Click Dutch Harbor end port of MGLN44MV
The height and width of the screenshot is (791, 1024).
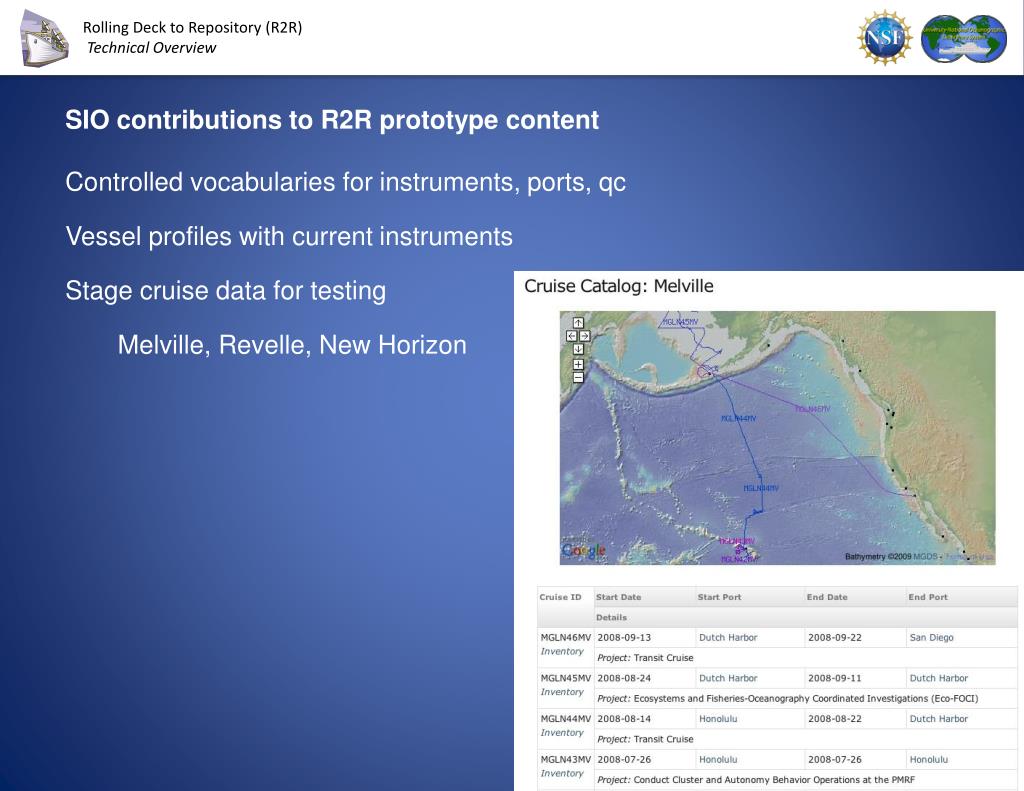click(x=938, y=718)
